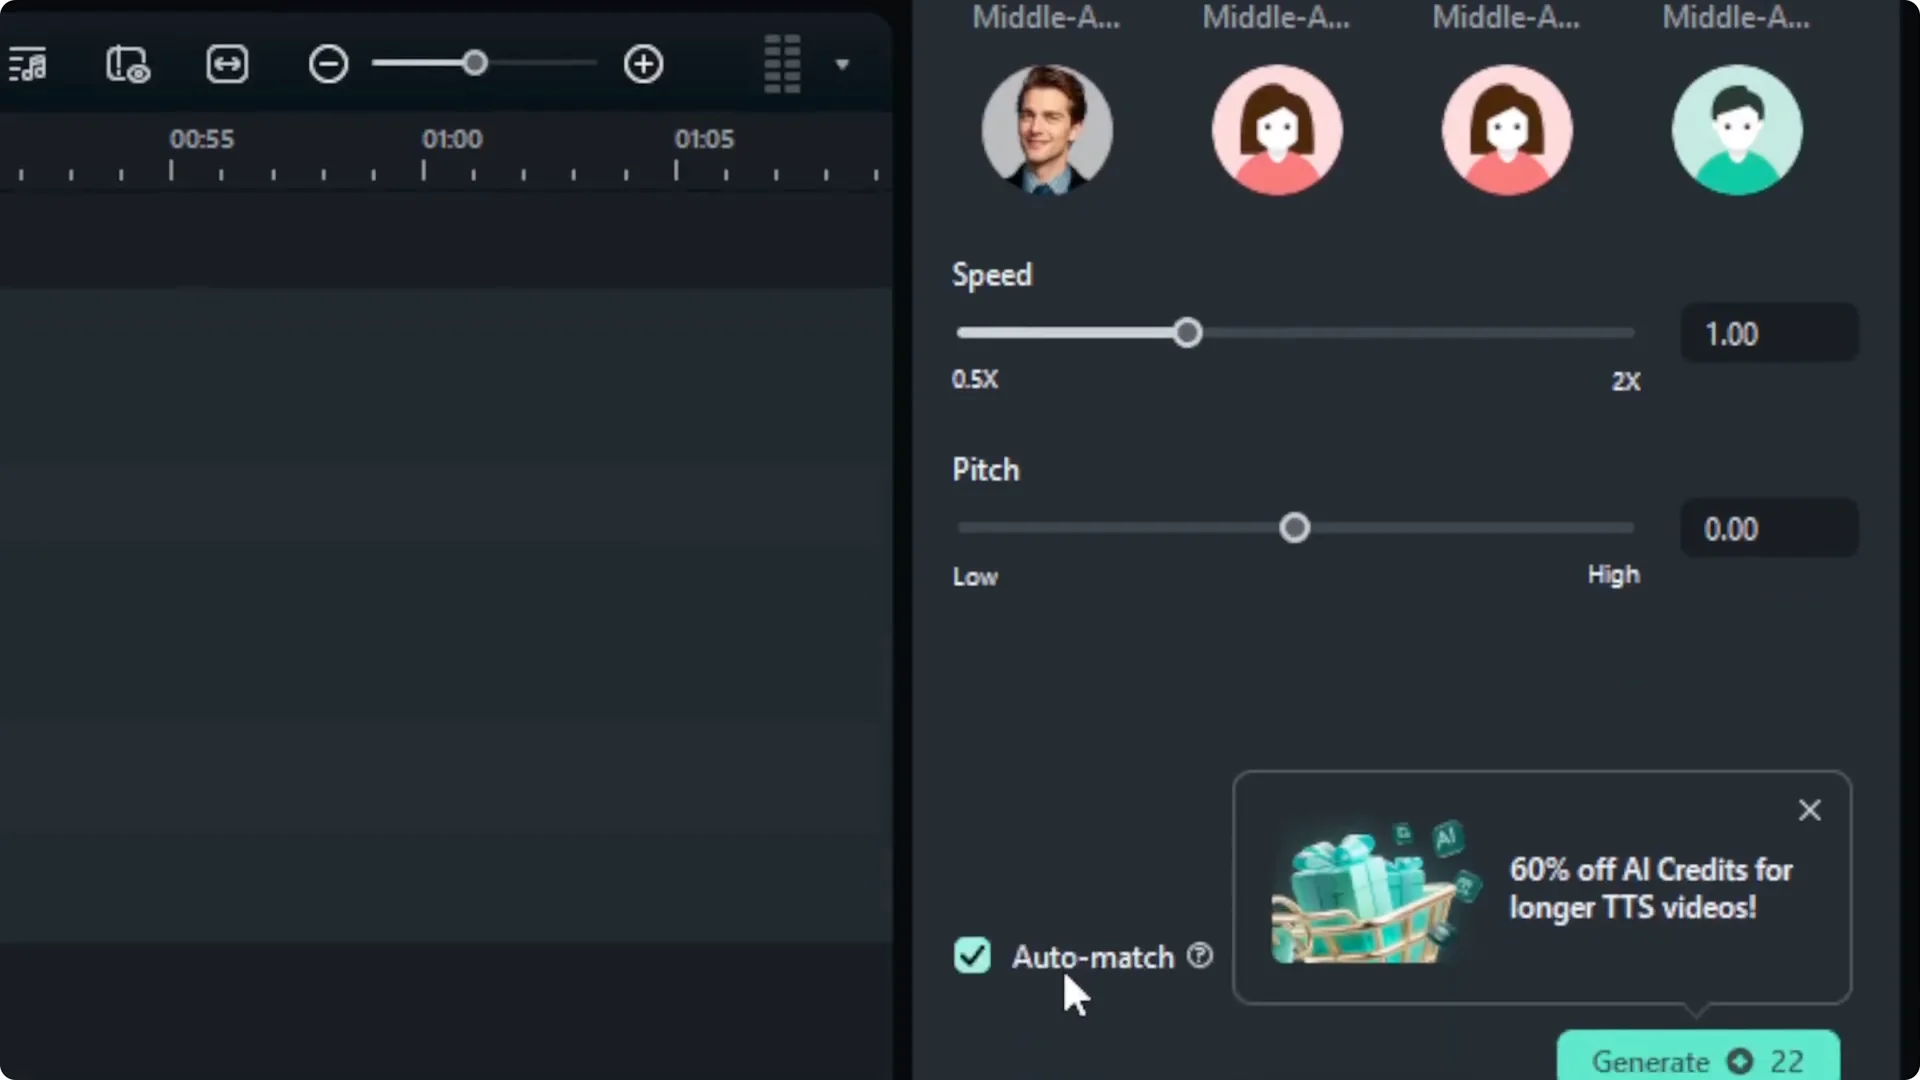Image resolution: width=1920 pixels, height=1080 pixels.
Task: Open the second pink voice avatar options
Action: 1506,129
